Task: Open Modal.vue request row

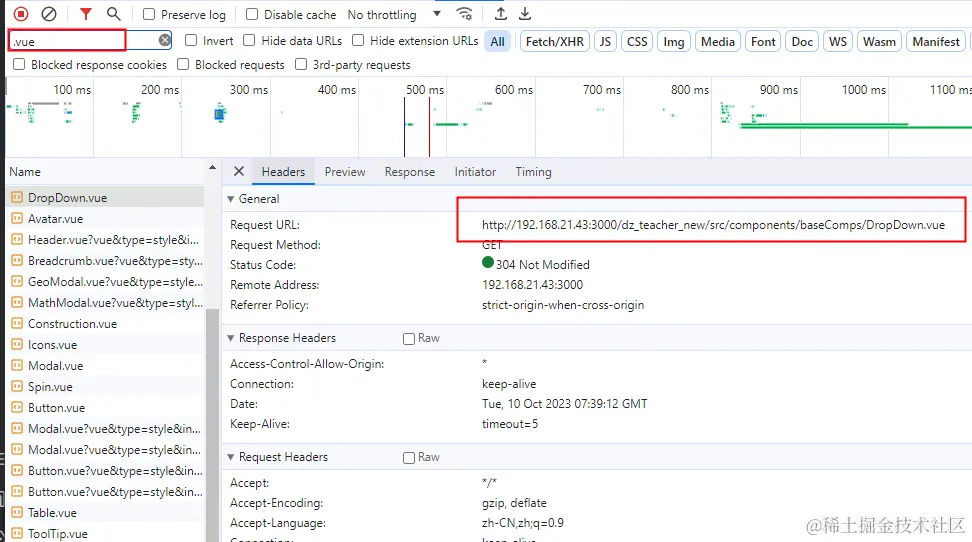Action: coord(105,365)
